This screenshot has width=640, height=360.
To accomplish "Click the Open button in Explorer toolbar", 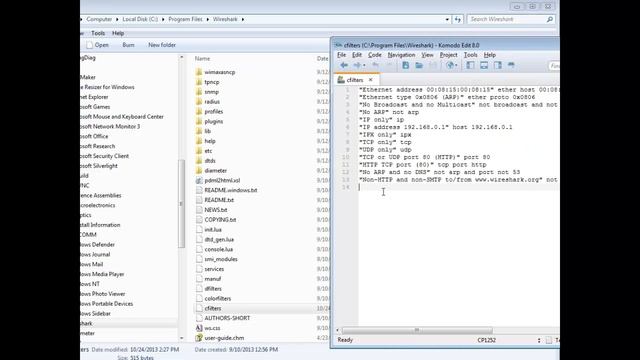I will (x=98, y=45).
